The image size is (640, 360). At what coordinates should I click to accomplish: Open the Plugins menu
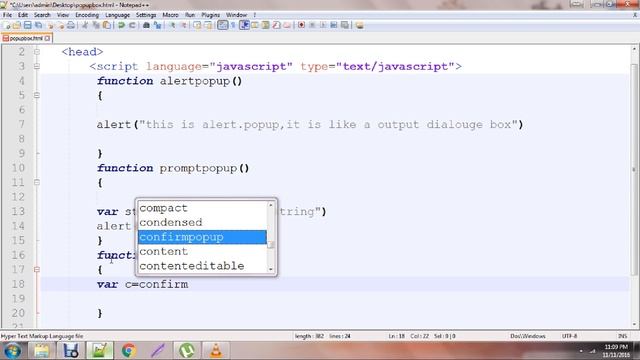click(x=210, y=15)
